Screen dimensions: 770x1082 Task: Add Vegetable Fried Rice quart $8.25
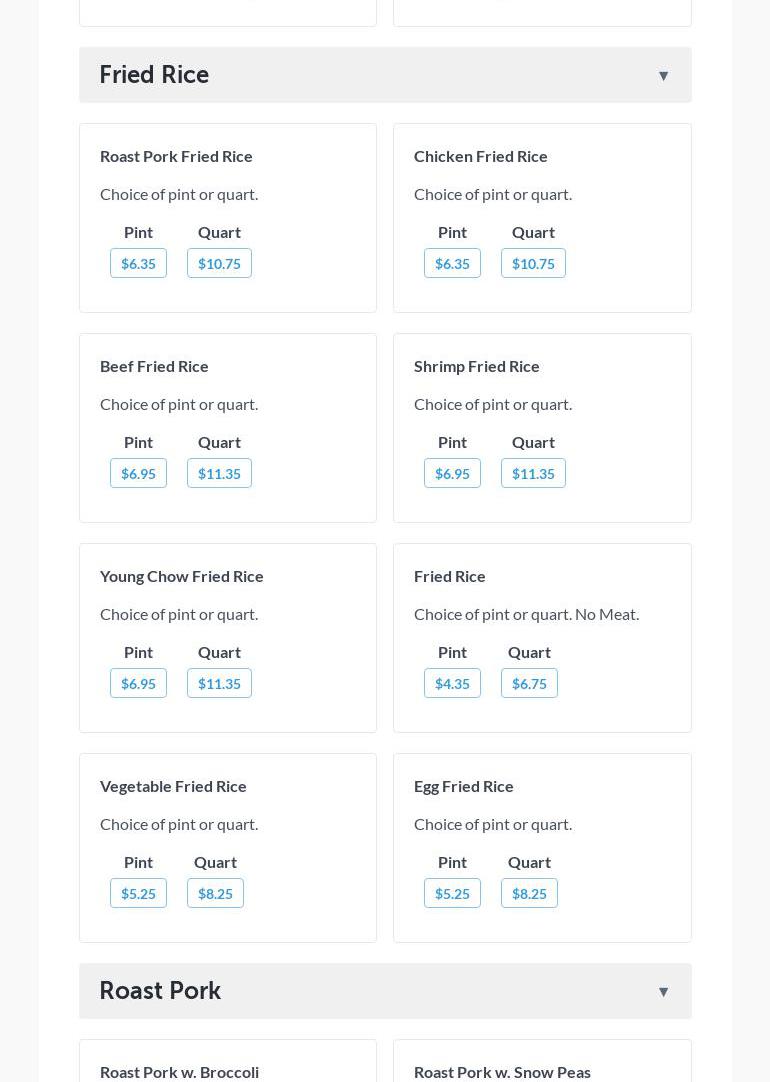(215, 894)
